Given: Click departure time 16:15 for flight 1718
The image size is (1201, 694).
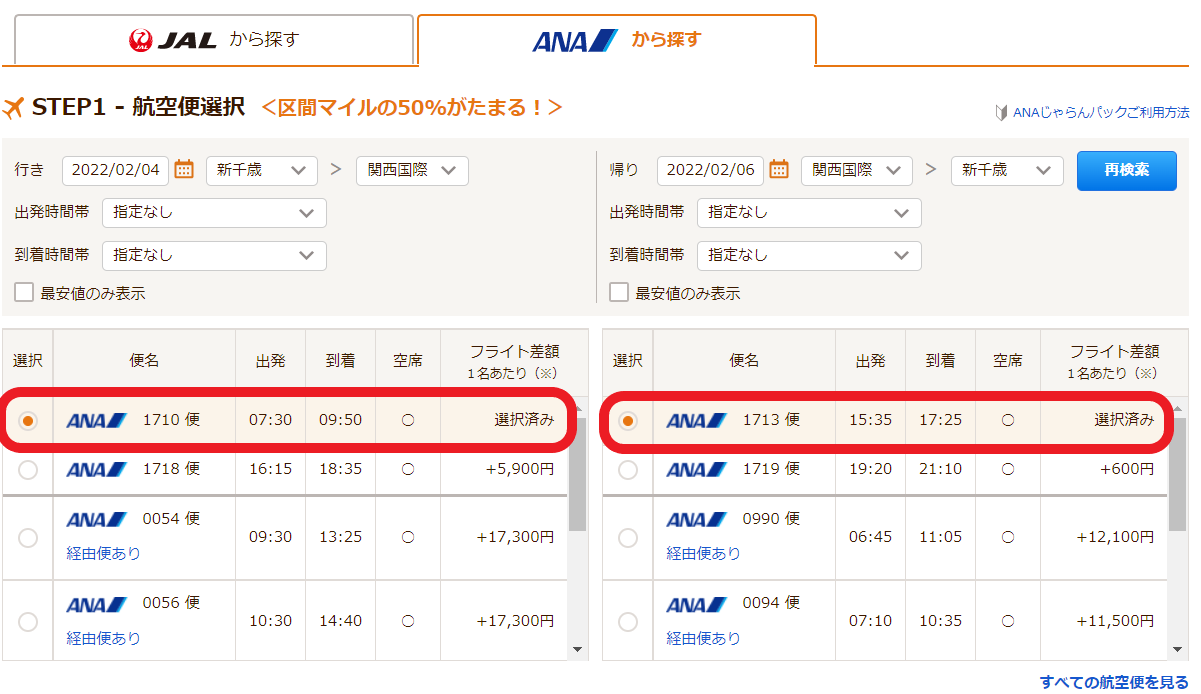Looking at the screenshot, I should 270,469.
